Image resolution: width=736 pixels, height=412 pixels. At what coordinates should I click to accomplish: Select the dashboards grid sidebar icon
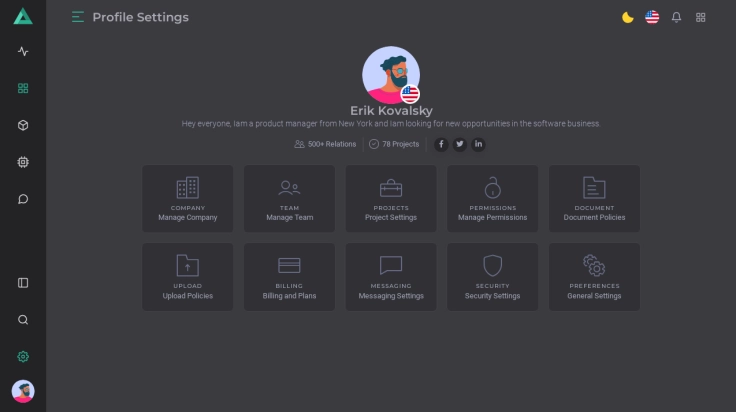[x=23, y=88]
